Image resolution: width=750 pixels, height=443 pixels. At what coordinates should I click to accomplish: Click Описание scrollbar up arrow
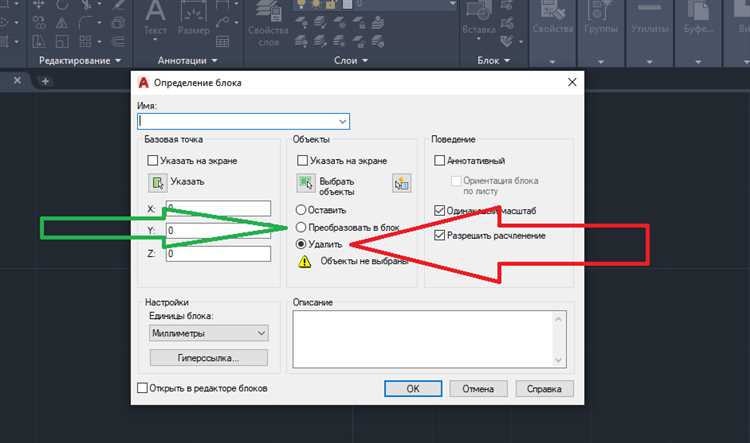coord(559,318)
